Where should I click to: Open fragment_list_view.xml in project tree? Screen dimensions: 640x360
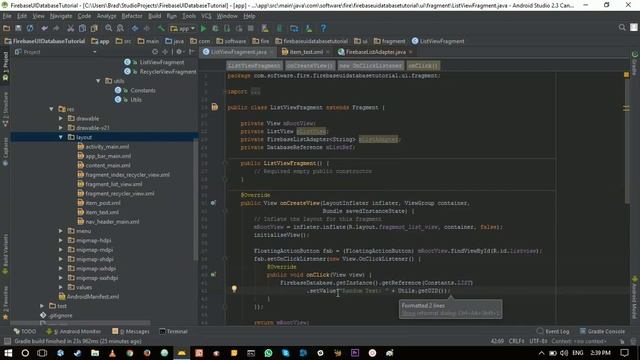click(113, 184)
